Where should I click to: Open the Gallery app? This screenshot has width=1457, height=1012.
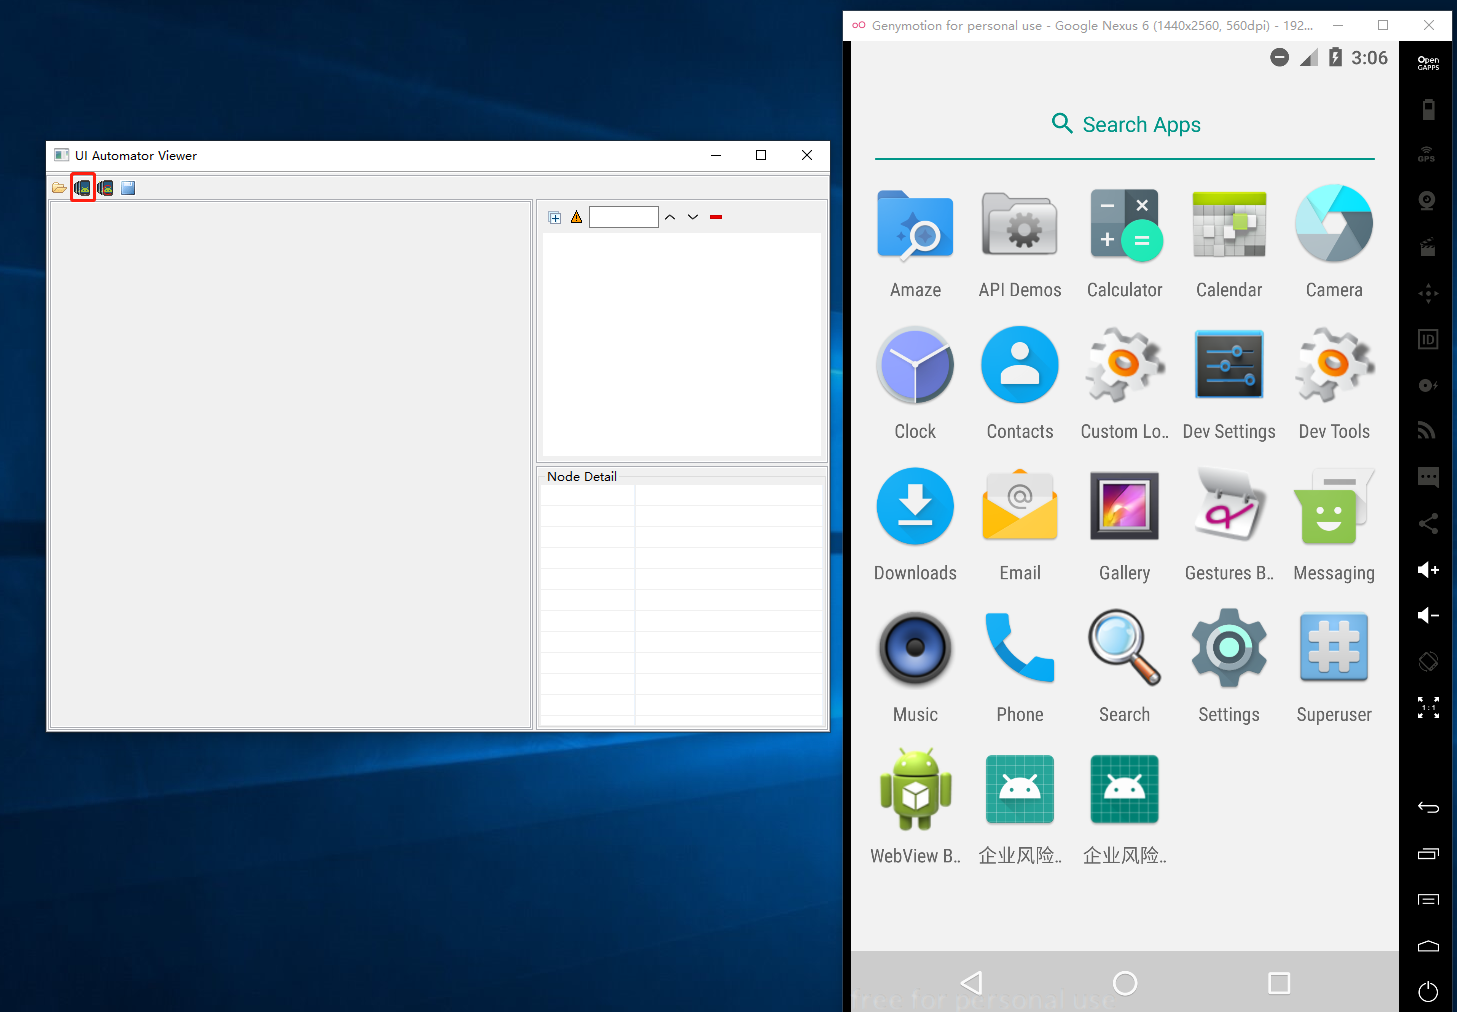click(x=1125, y=526)
